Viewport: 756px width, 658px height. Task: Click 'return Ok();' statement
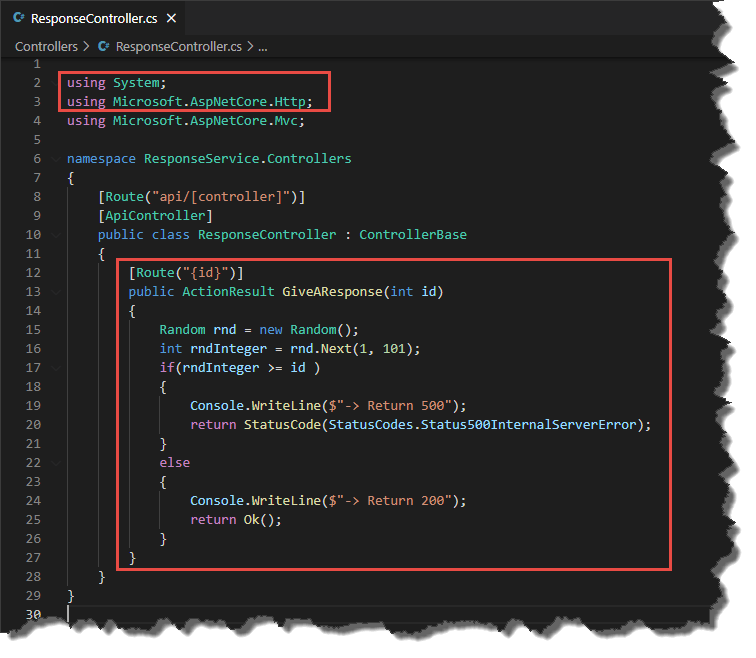coord(236,520)
